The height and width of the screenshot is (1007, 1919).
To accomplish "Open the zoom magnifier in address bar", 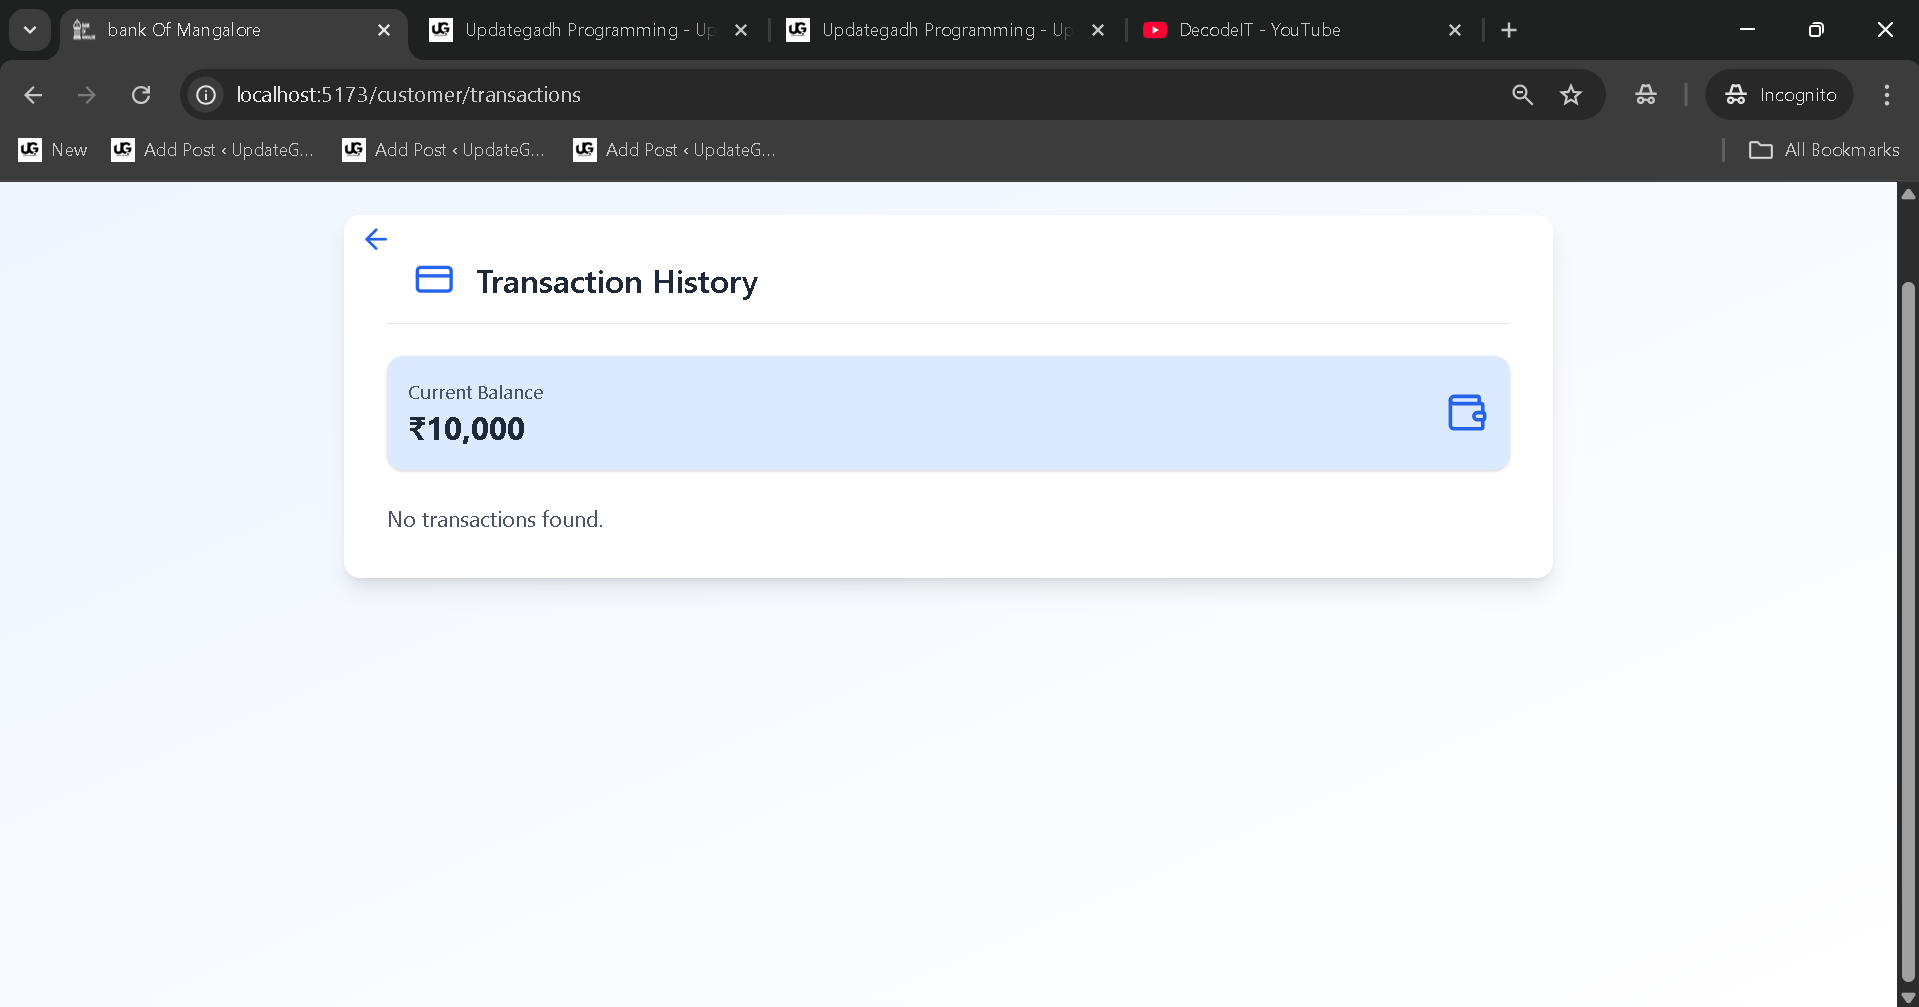I will click(1522, 95).
